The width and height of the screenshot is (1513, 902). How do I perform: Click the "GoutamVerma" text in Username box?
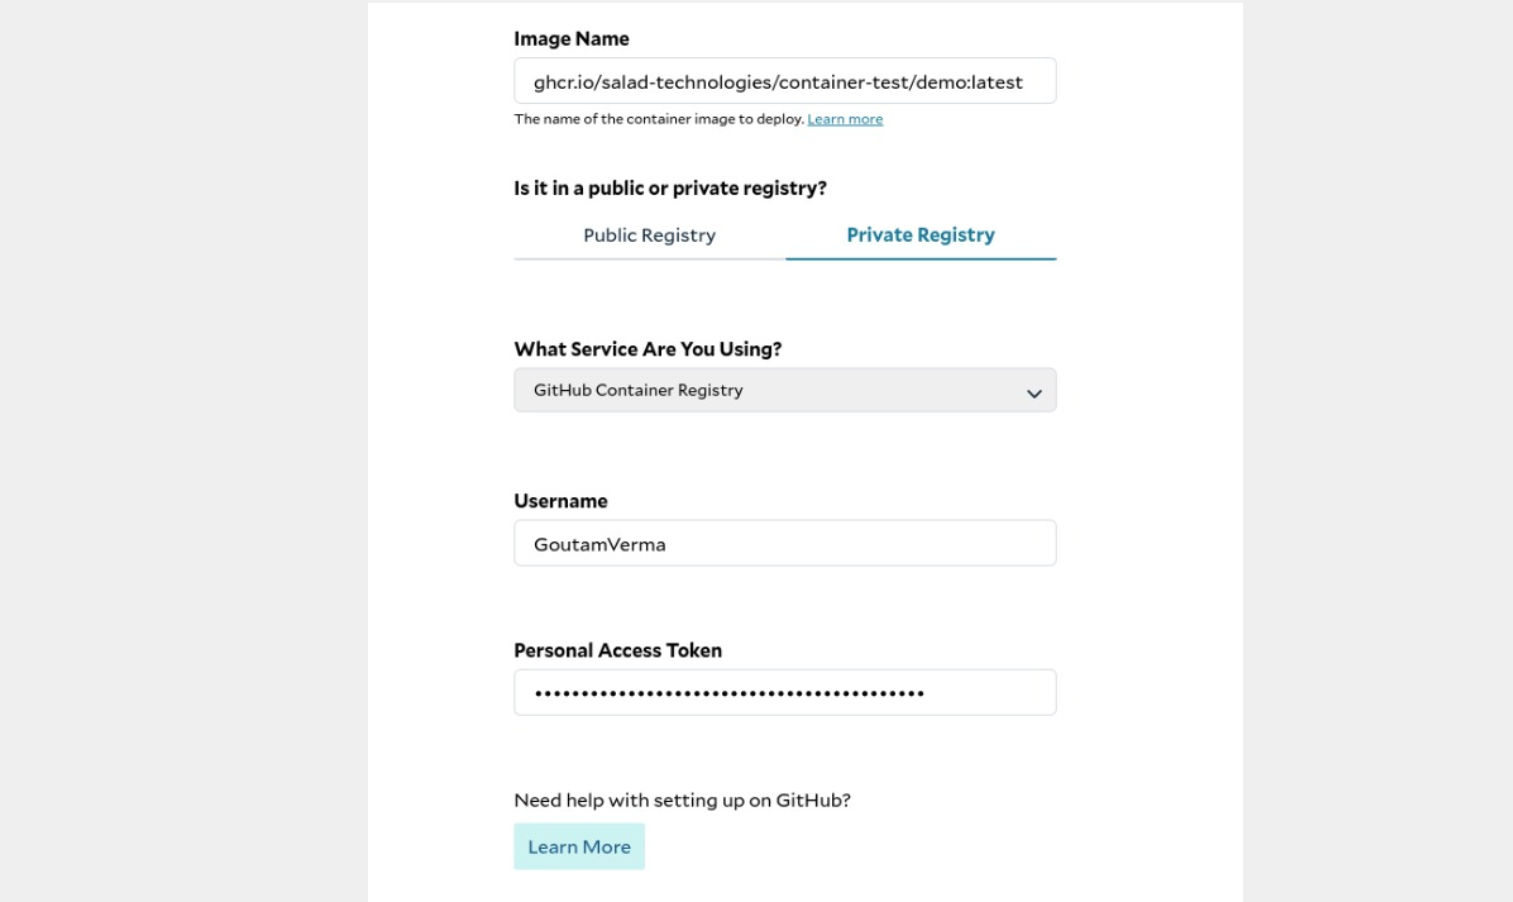[x=599, y=545]
